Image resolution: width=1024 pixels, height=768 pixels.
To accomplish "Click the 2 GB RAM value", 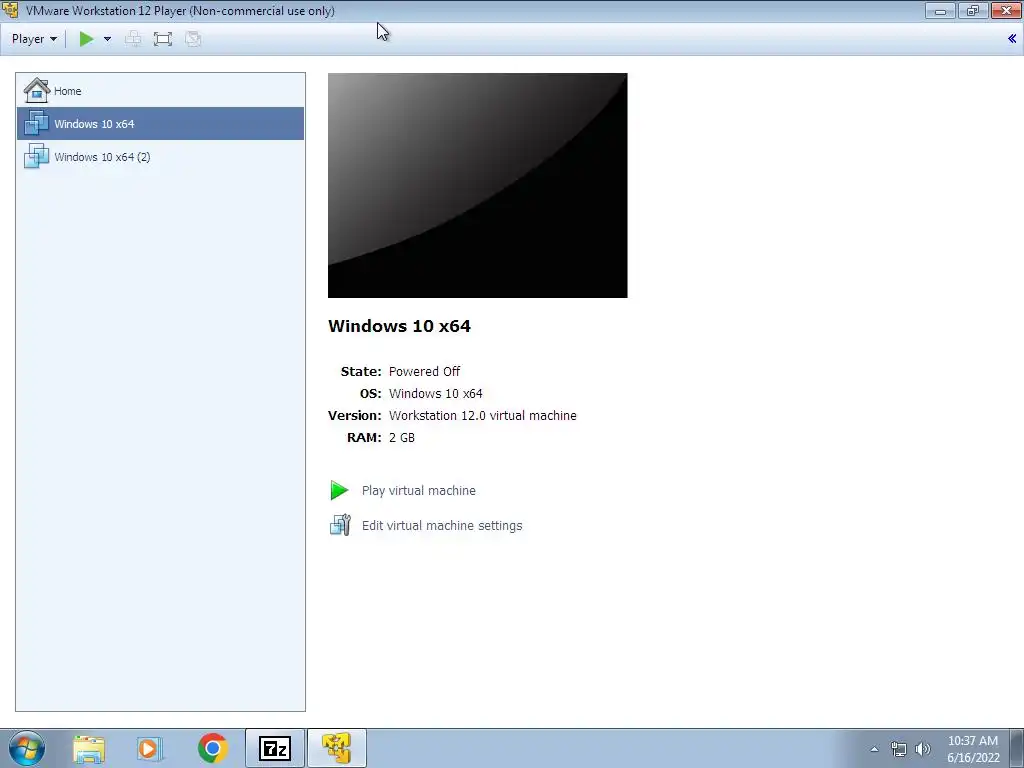I will click(402, 438).
